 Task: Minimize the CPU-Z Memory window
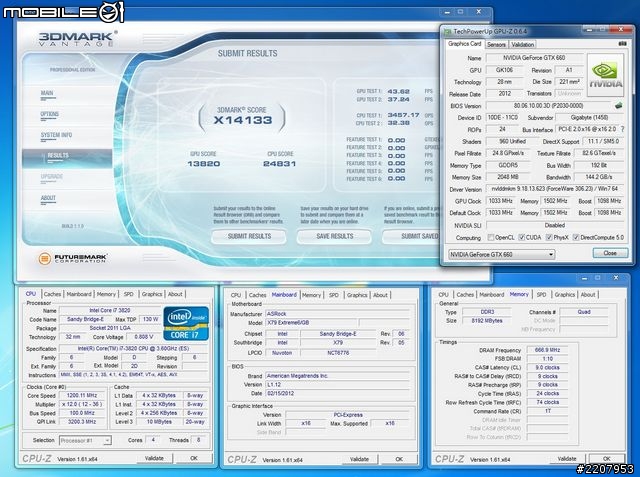(584, 278)
